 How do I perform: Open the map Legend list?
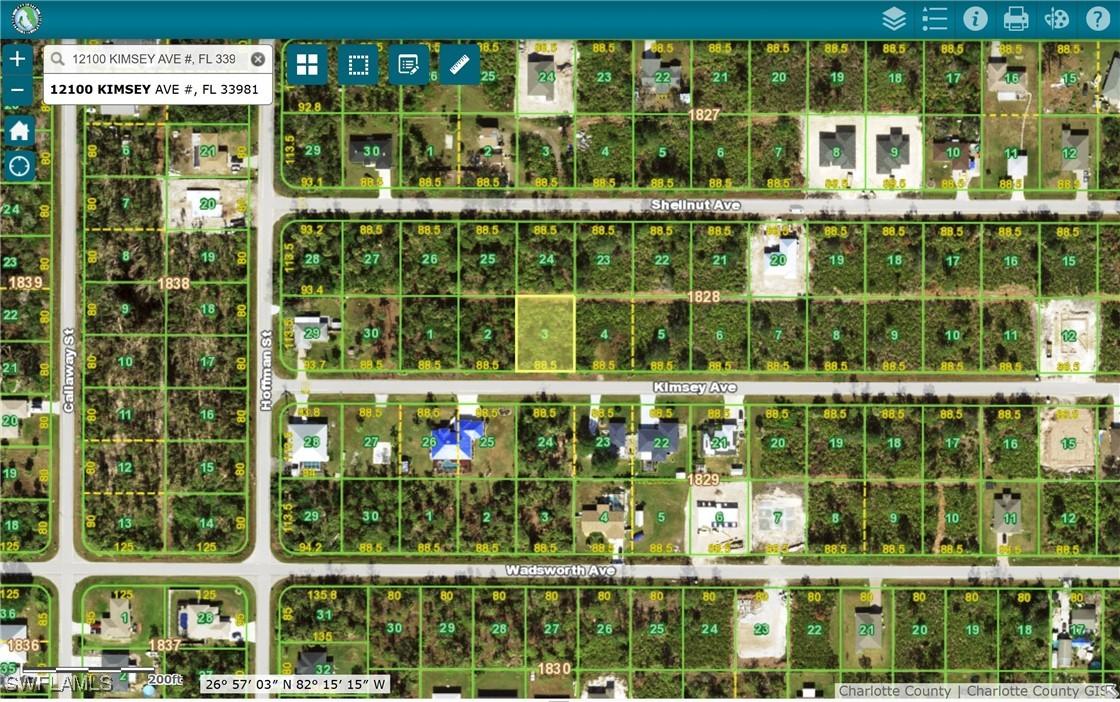(934, 17)
